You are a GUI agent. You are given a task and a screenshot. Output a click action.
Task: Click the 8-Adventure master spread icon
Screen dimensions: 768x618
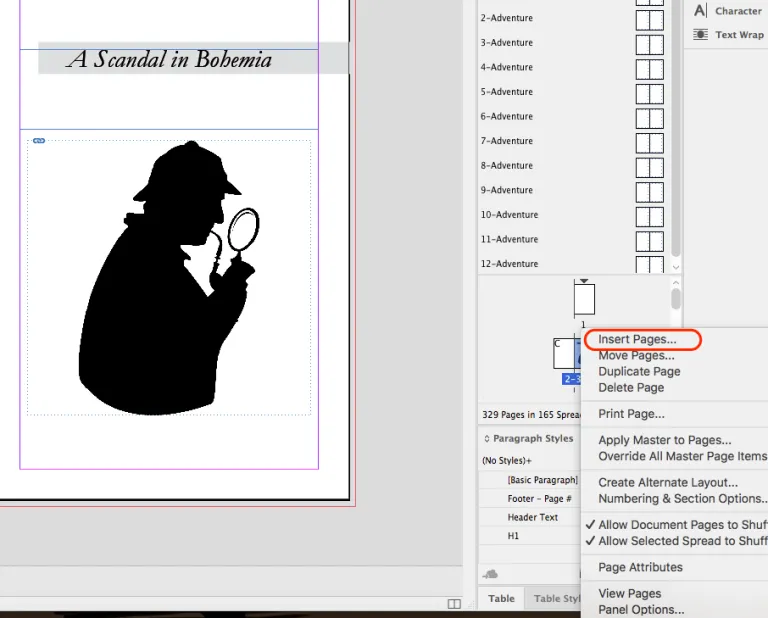[x=649, y=167]
